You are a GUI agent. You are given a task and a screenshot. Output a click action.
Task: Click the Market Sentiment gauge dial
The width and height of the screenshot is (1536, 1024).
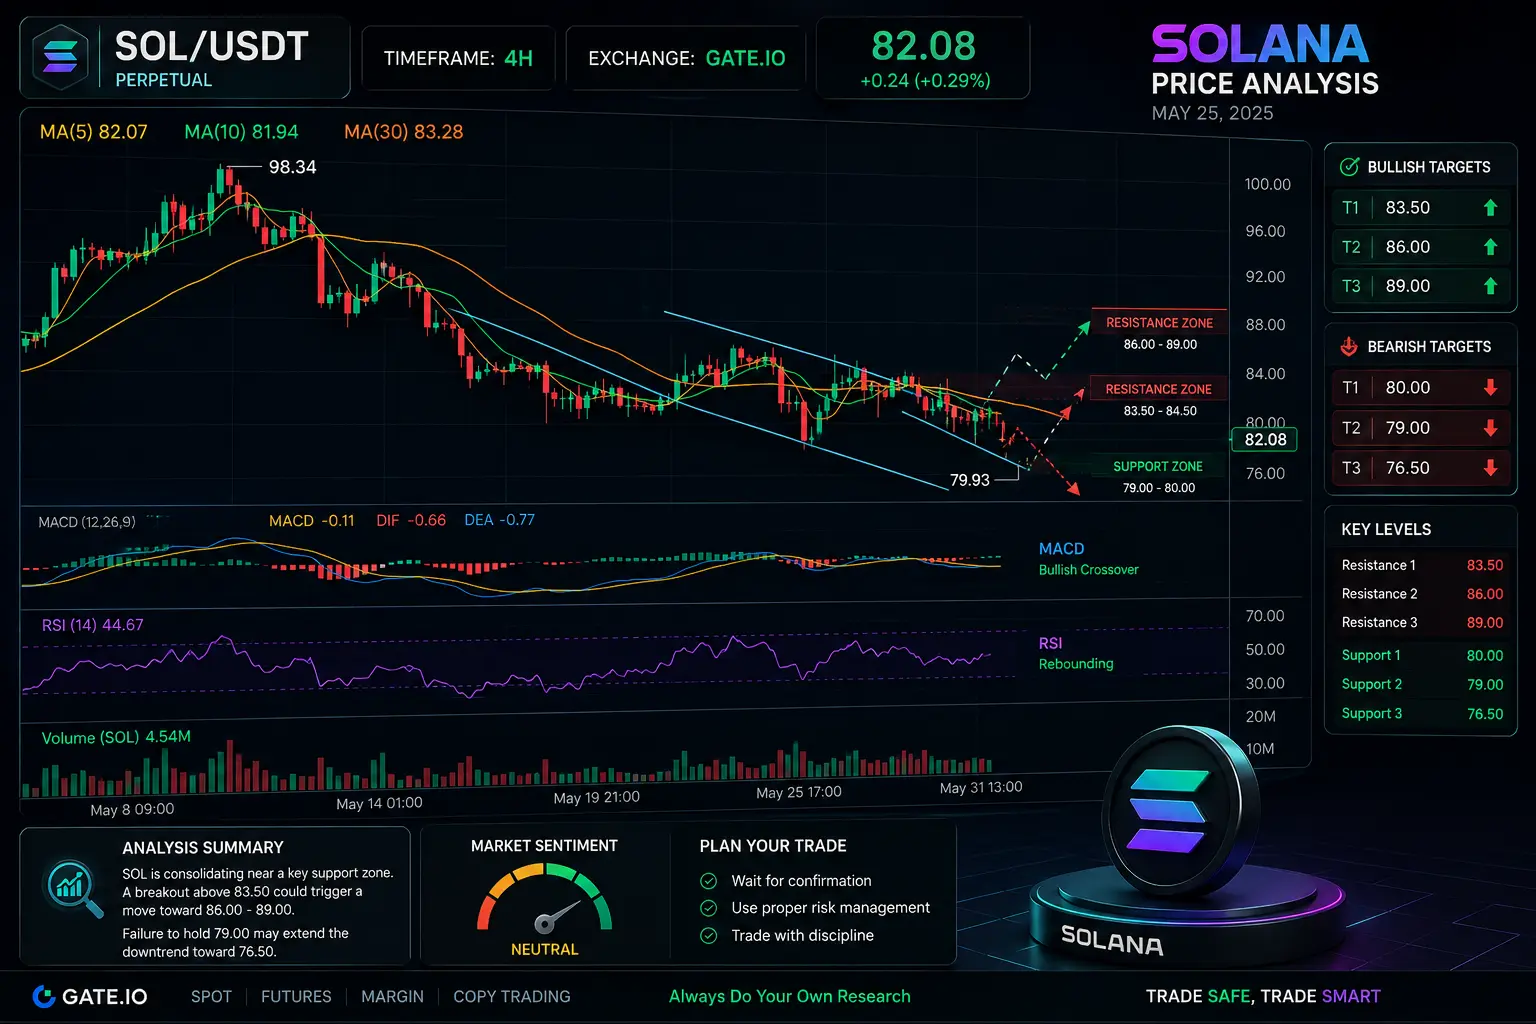point(544,899)
